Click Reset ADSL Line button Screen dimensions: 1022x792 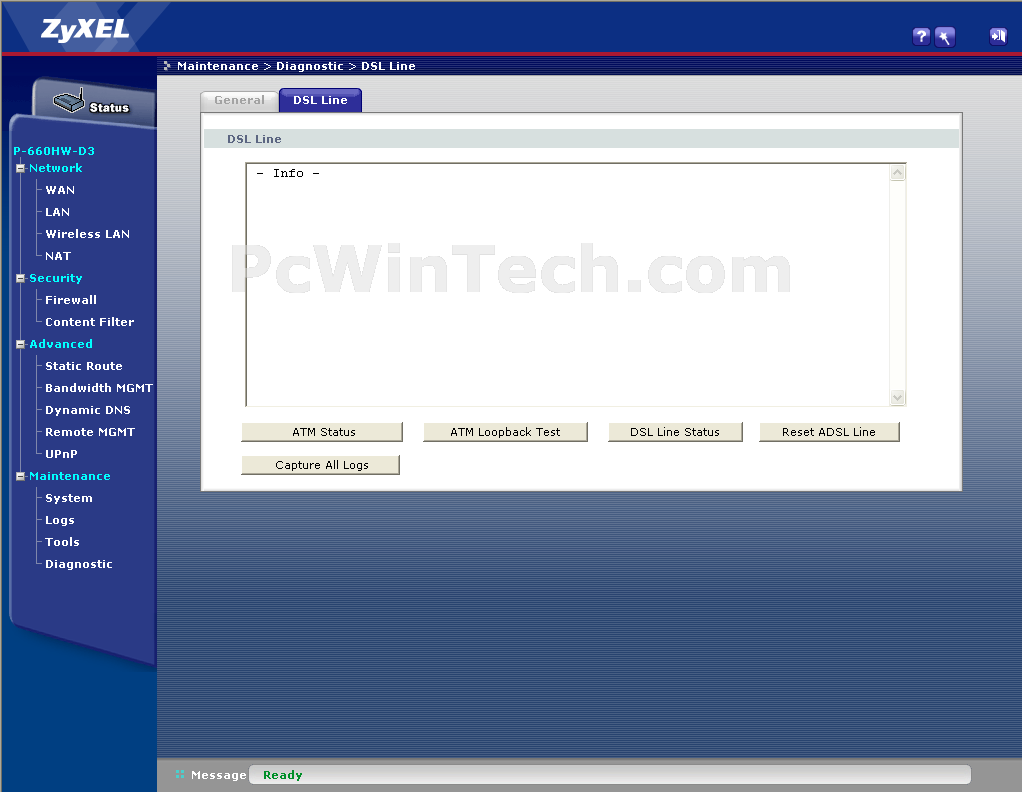coord(829,432)
